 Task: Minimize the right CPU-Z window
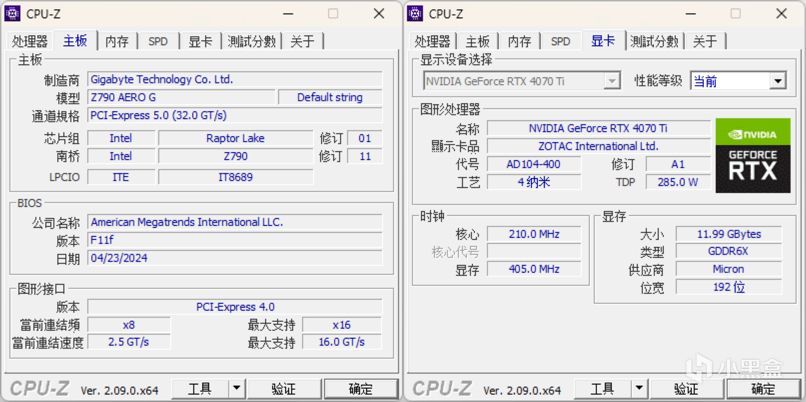point(691,14)
